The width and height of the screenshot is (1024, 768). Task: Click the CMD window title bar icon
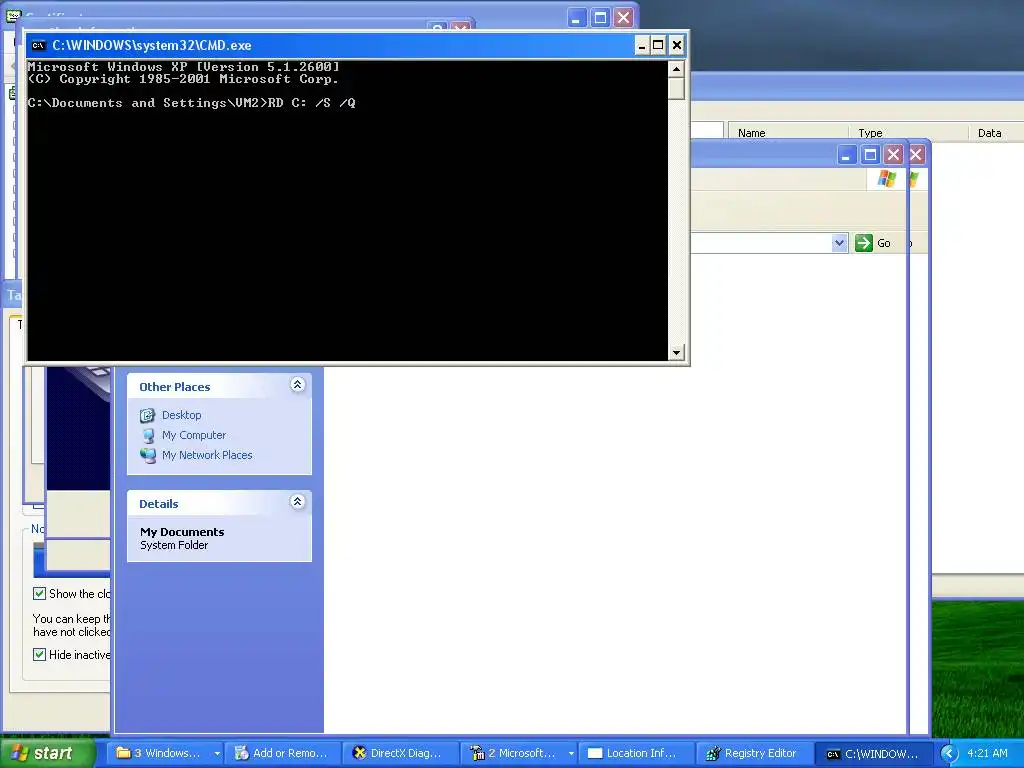[39, 45]
